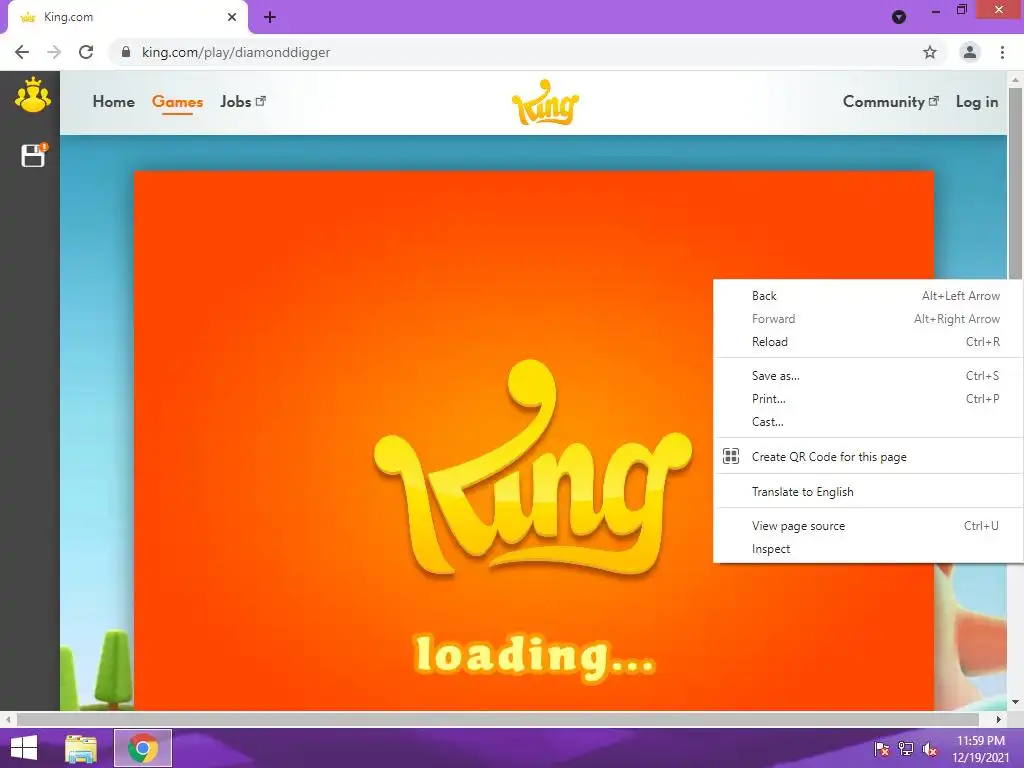Choose Save as... in context menu

869,376
